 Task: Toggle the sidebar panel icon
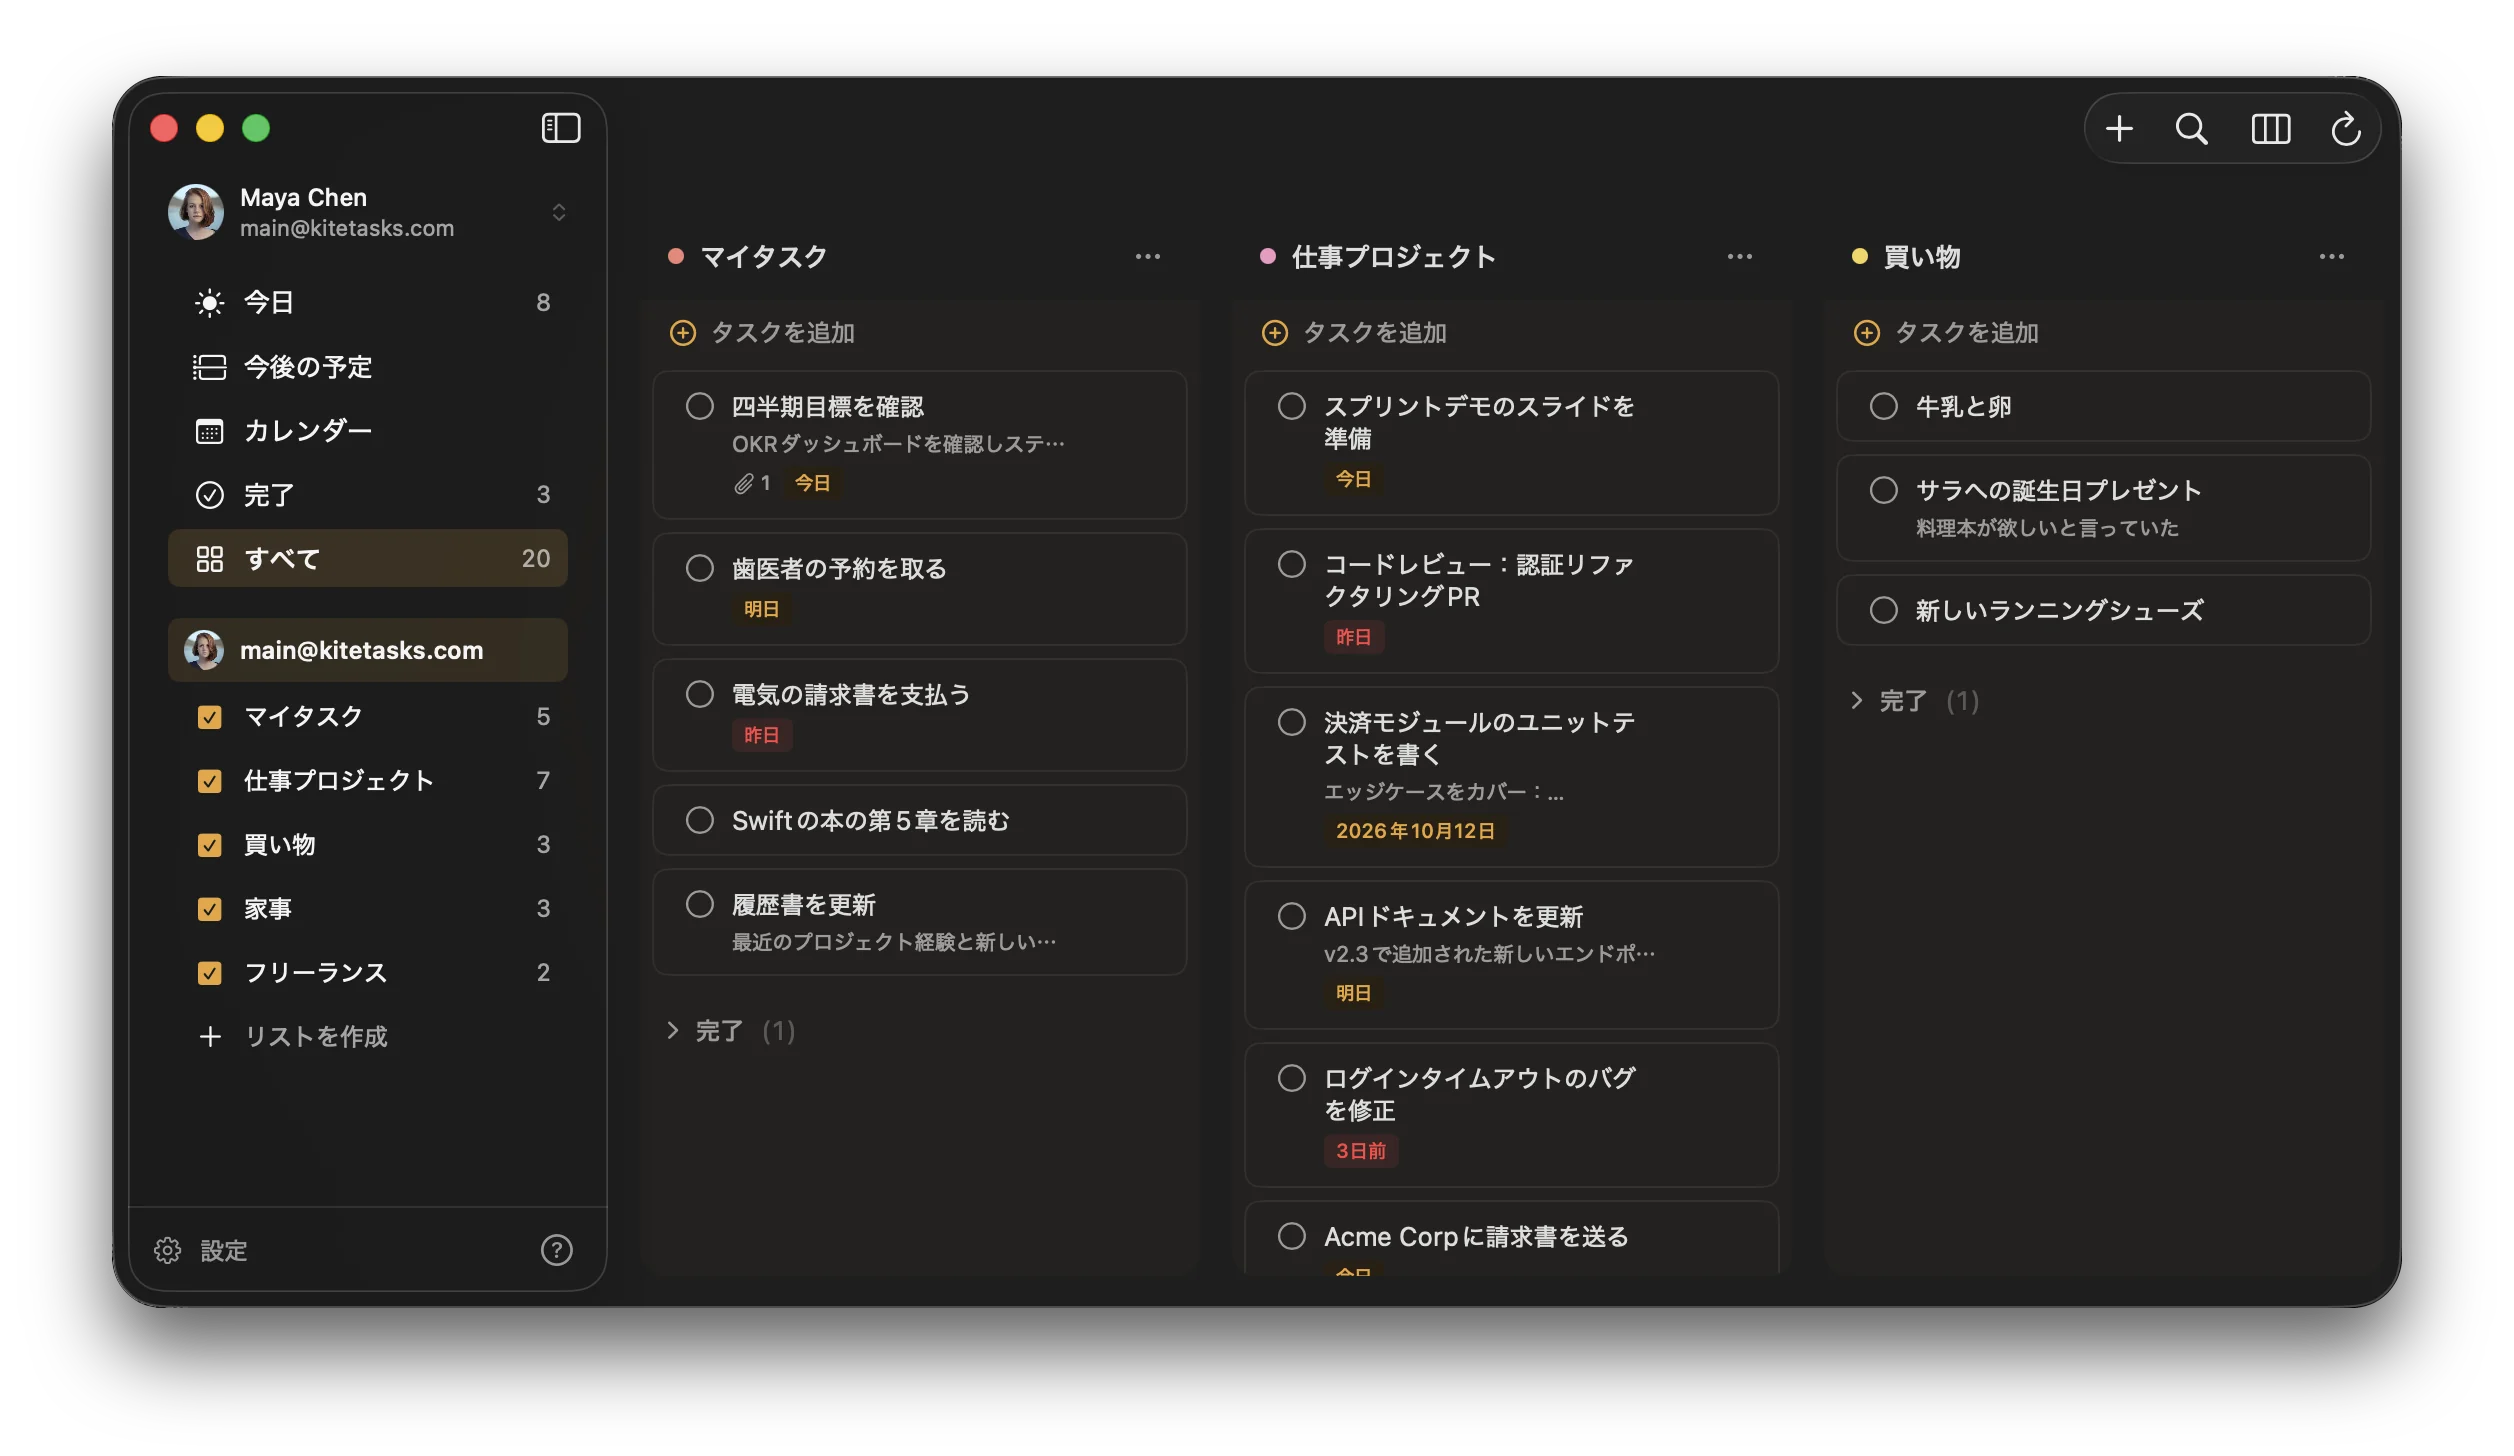click(x=561, y=128)
